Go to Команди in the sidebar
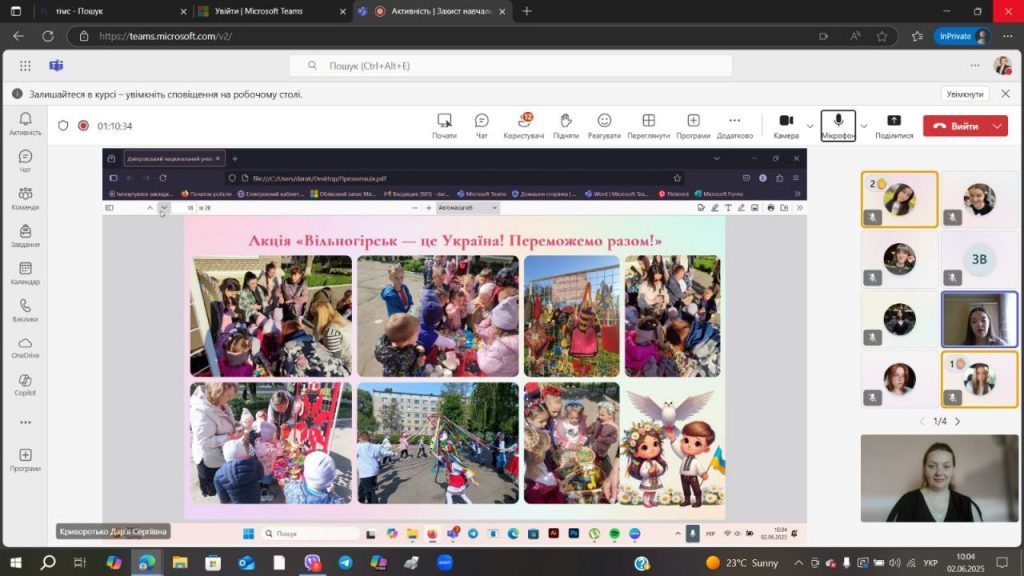The image size is (1024, 576). tap(25, 198)
